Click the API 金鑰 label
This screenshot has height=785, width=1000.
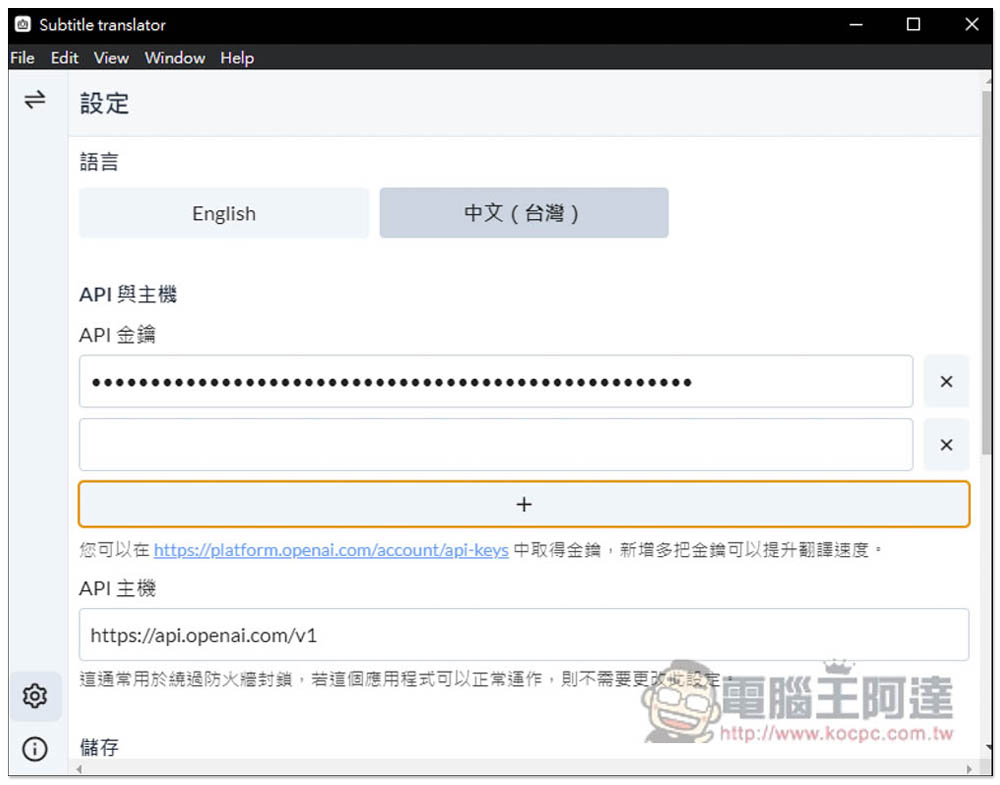coord(117,334)
